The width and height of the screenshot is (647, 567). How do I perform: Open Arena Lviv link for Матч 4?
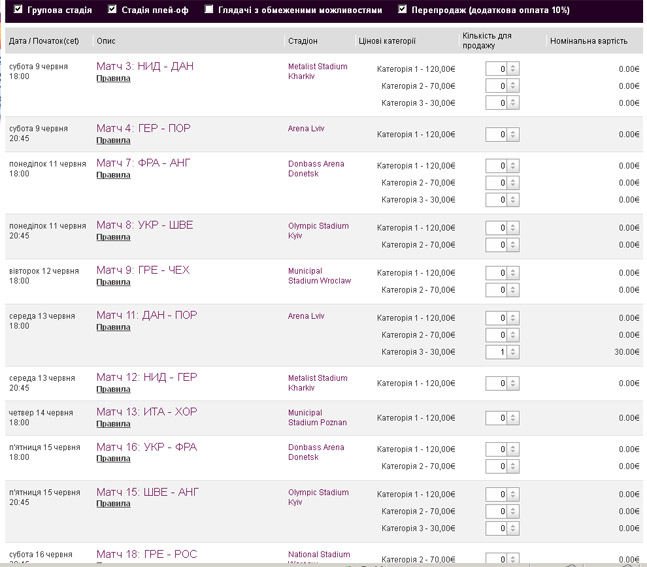[x=306, y=129]
